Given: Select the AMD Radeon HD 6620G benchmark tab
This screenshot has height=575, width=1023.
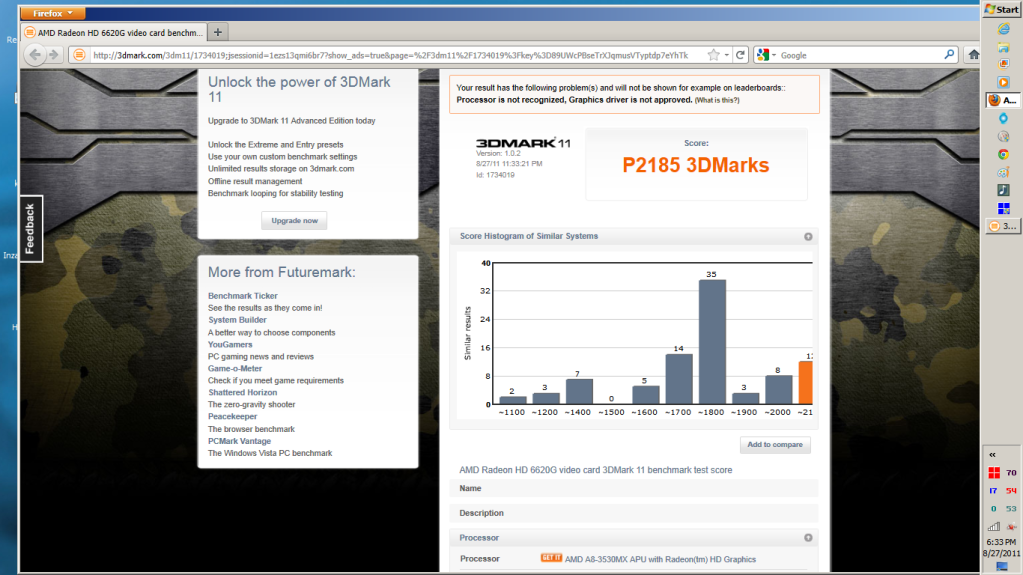Looking at the screenshot, I should (114, 33).
